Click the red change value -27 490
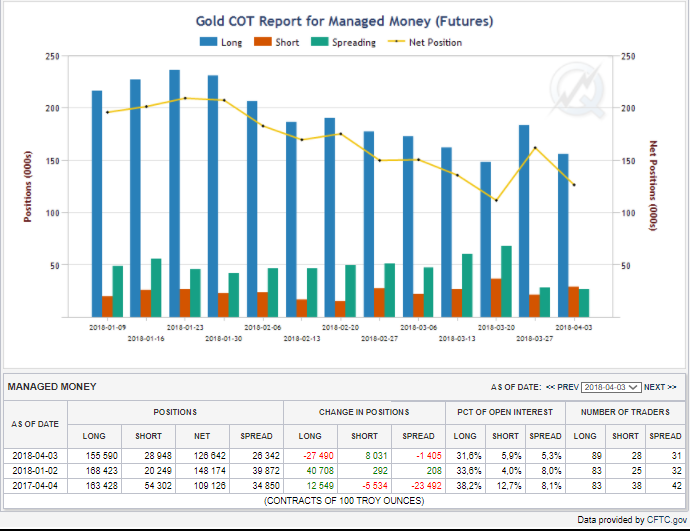690x531 pixels. 318,456
